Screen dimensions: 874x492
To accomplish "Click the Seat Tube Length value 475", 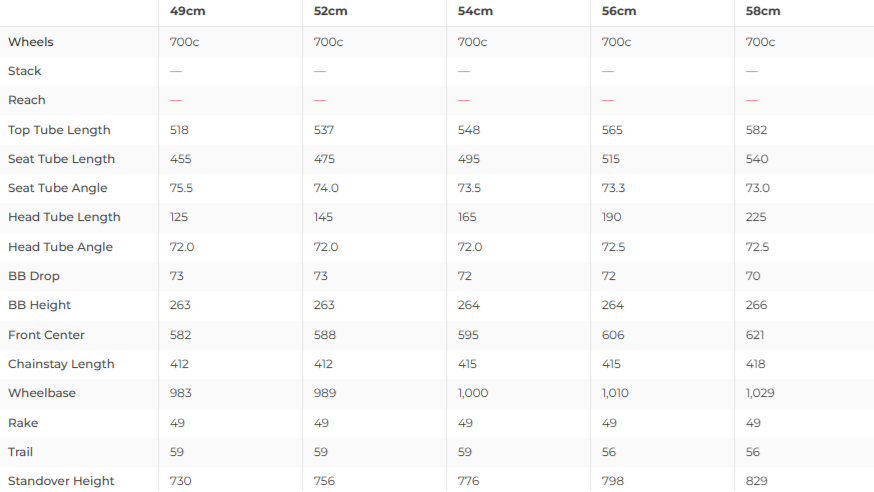I will 324,159.
